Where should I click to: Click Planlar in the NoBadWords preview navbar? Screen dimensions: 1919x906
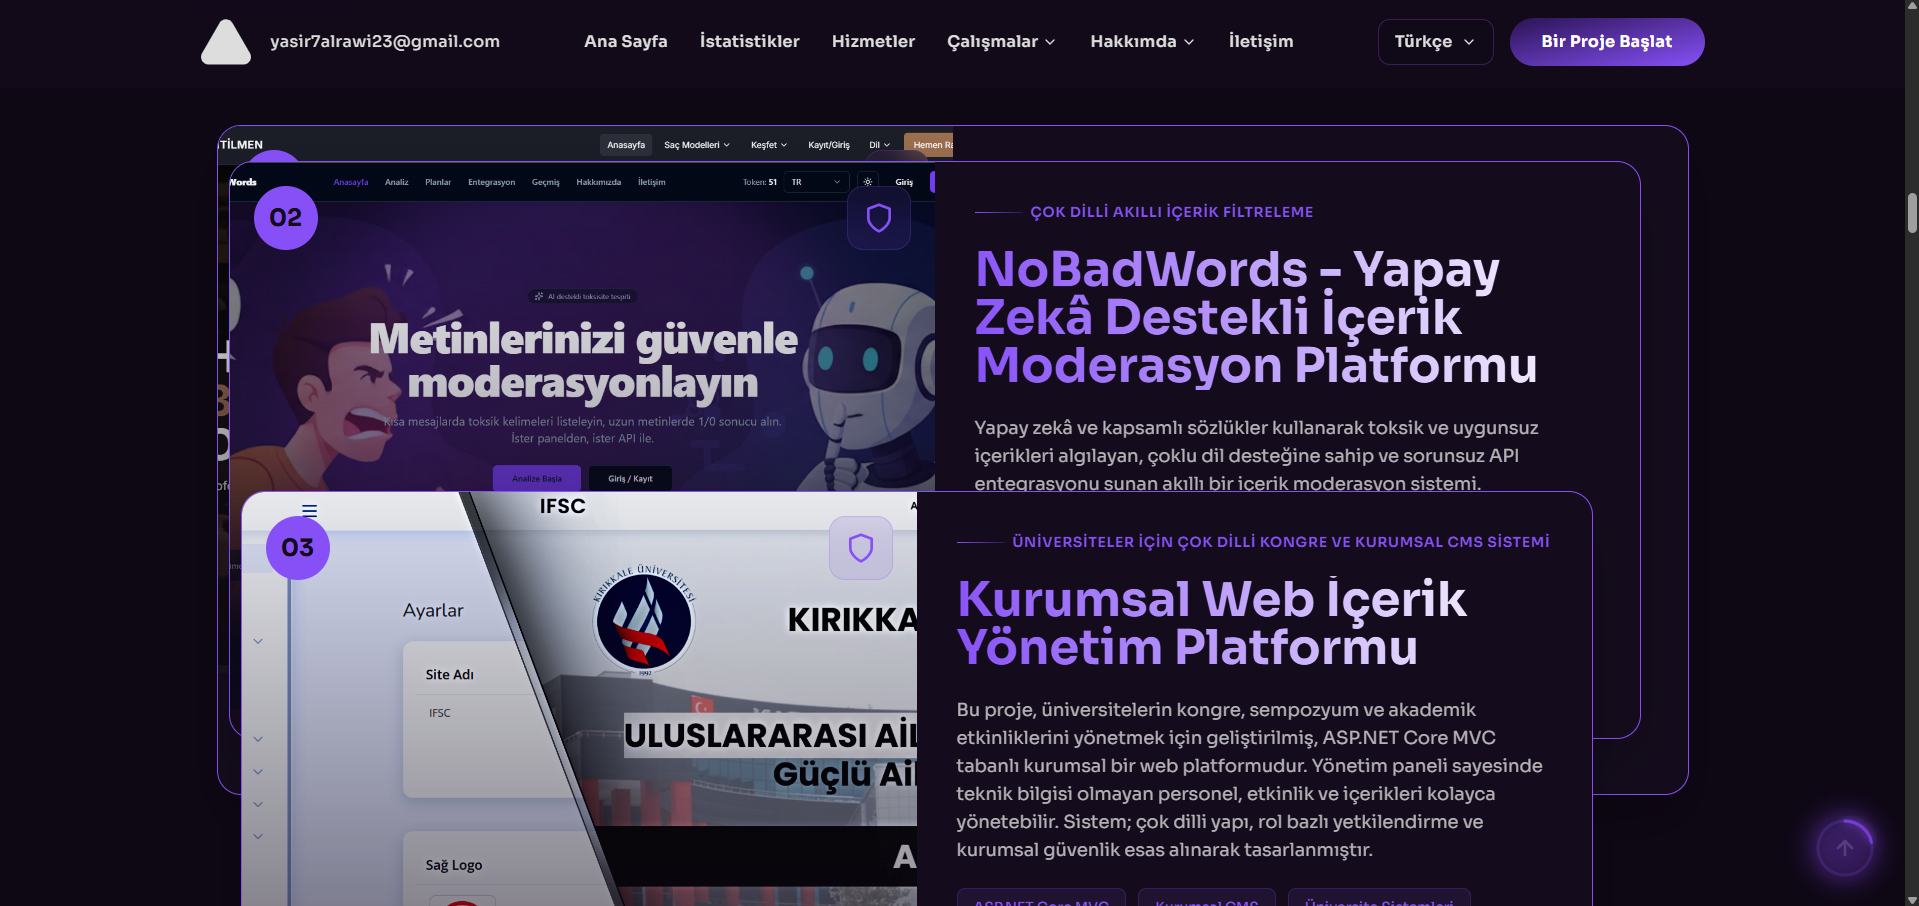(438, 182)
